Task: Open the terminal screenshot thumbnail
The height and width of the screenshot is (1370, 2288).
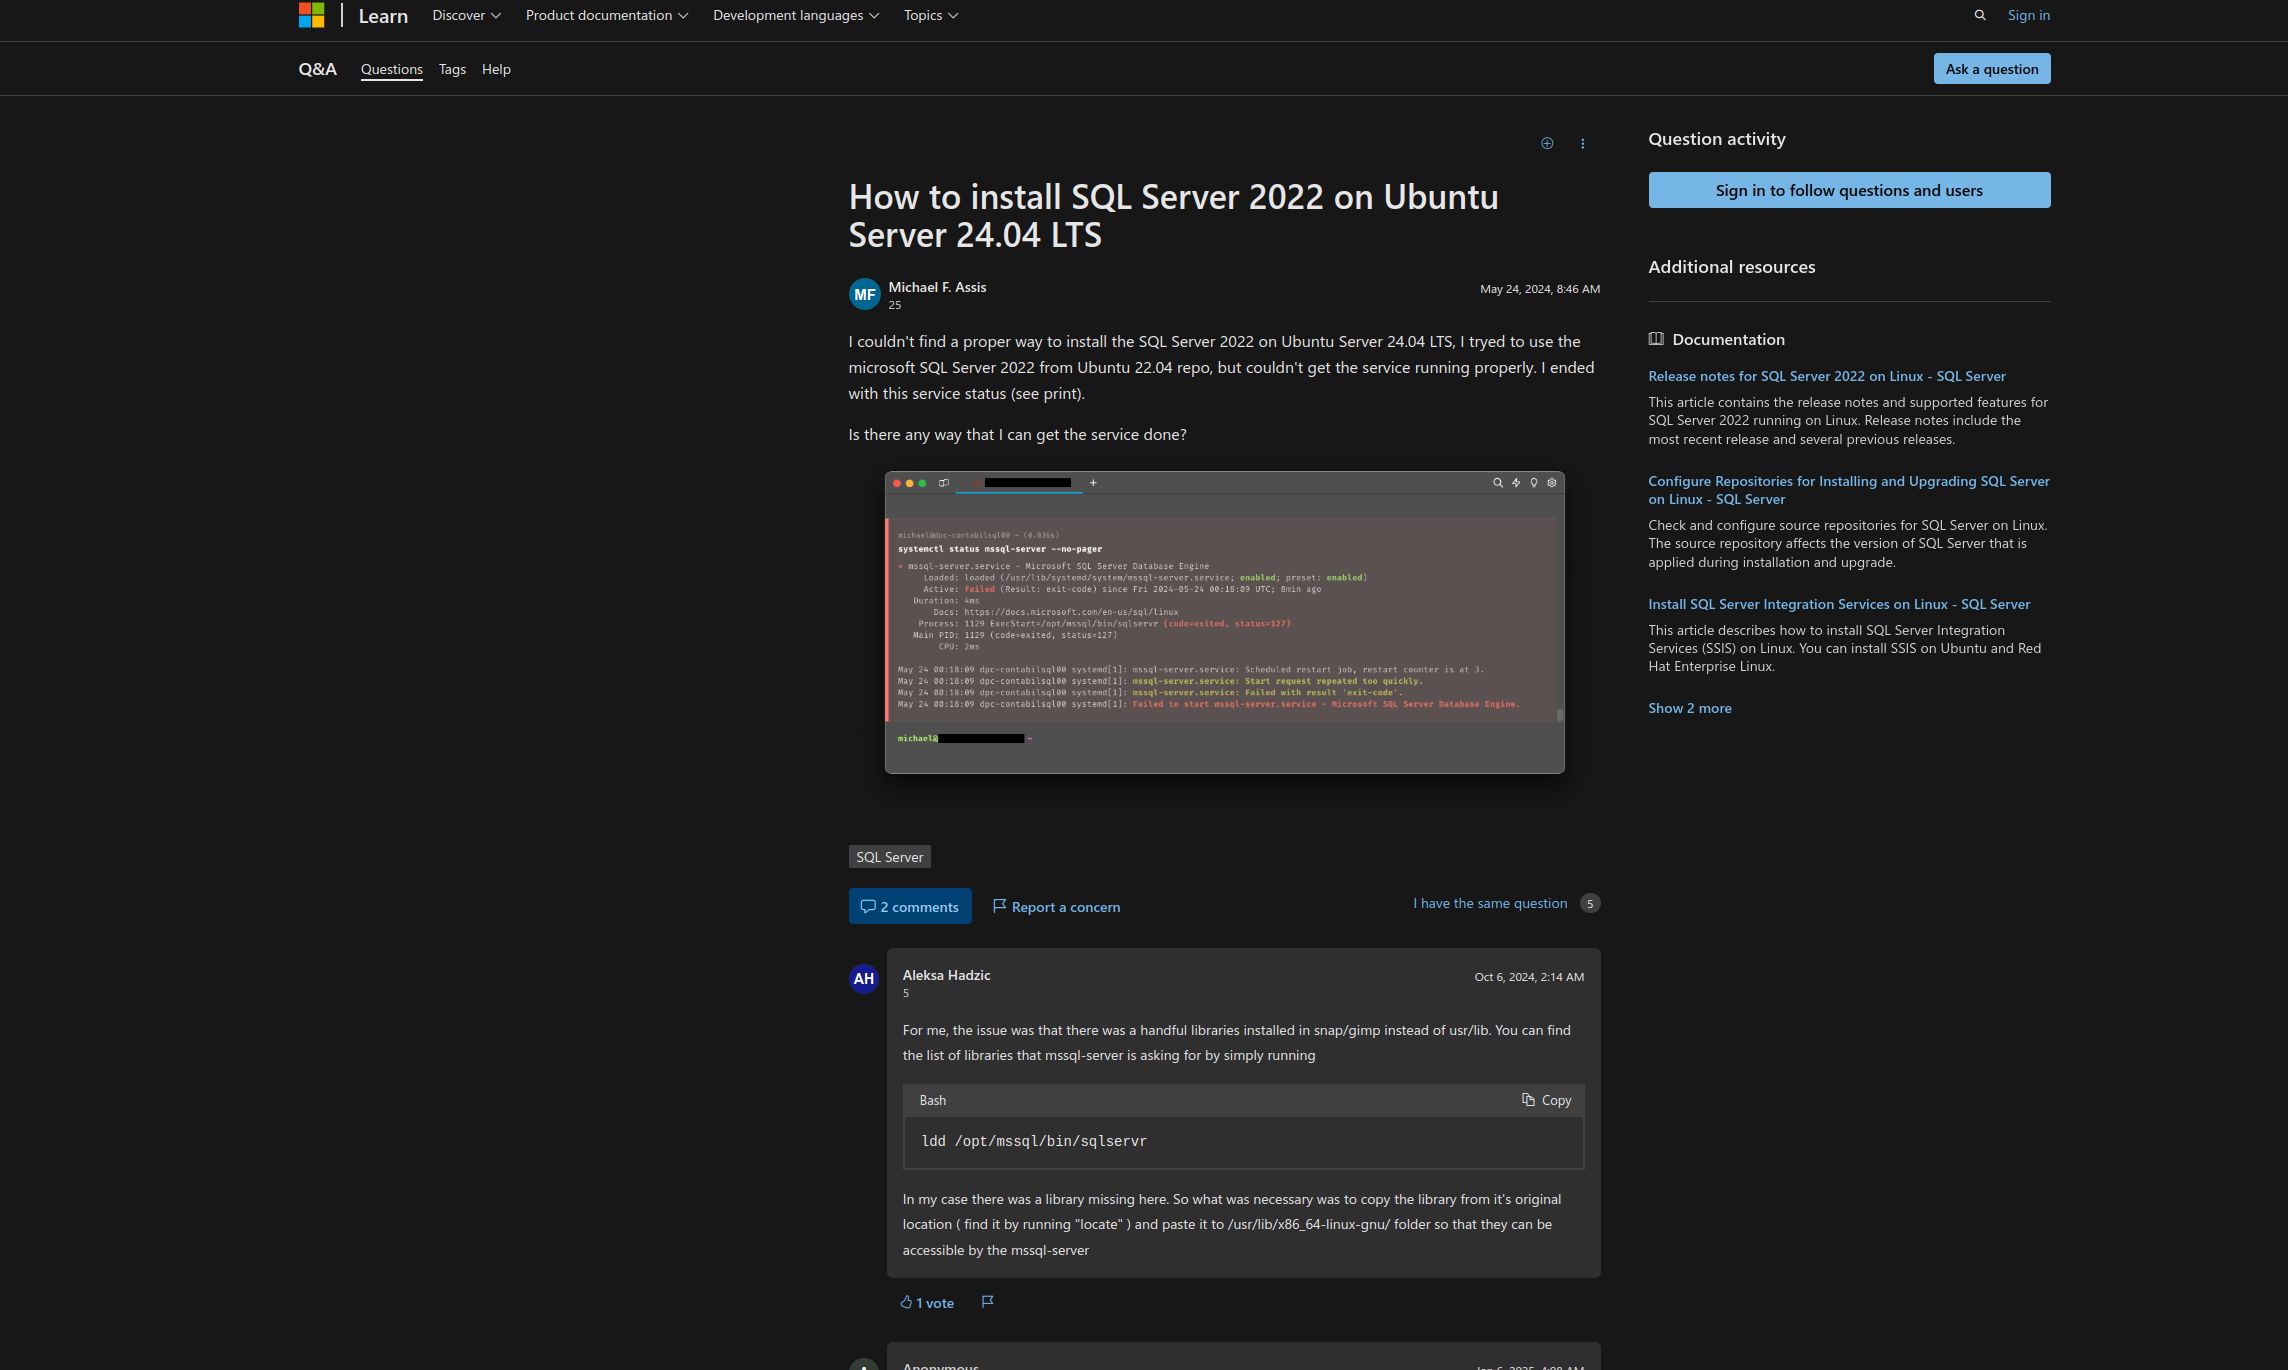Action: [1224, 622]
